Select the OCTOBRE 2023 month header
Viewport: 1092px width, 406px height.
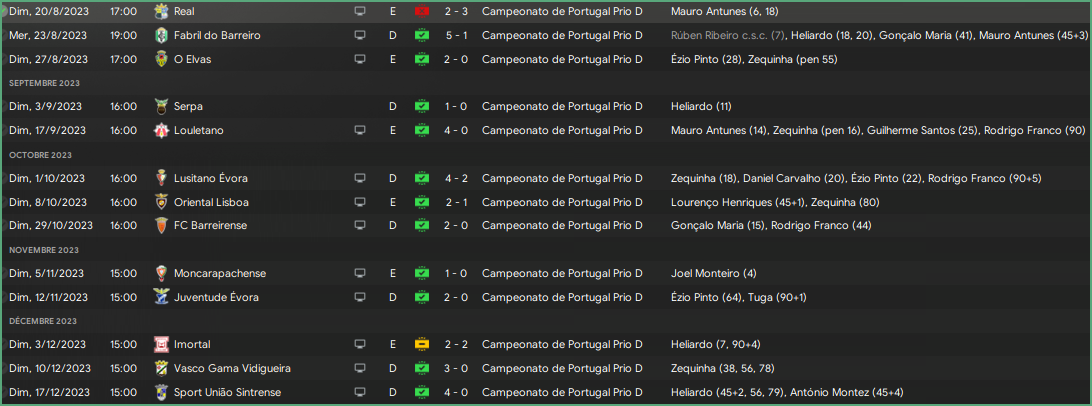pyautogui.click(x=41, y=155)
